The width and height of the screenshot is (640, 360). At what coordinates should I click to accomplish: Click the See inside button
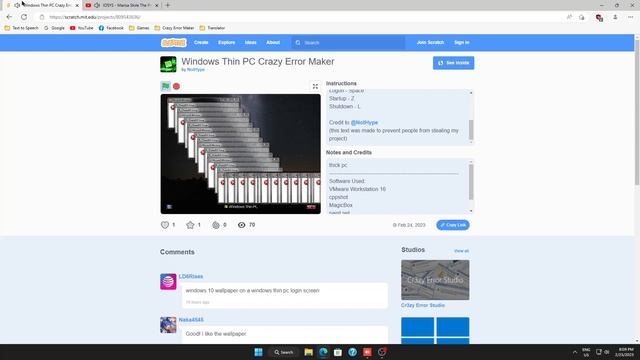pyautogui.click(x=453, y=63)
